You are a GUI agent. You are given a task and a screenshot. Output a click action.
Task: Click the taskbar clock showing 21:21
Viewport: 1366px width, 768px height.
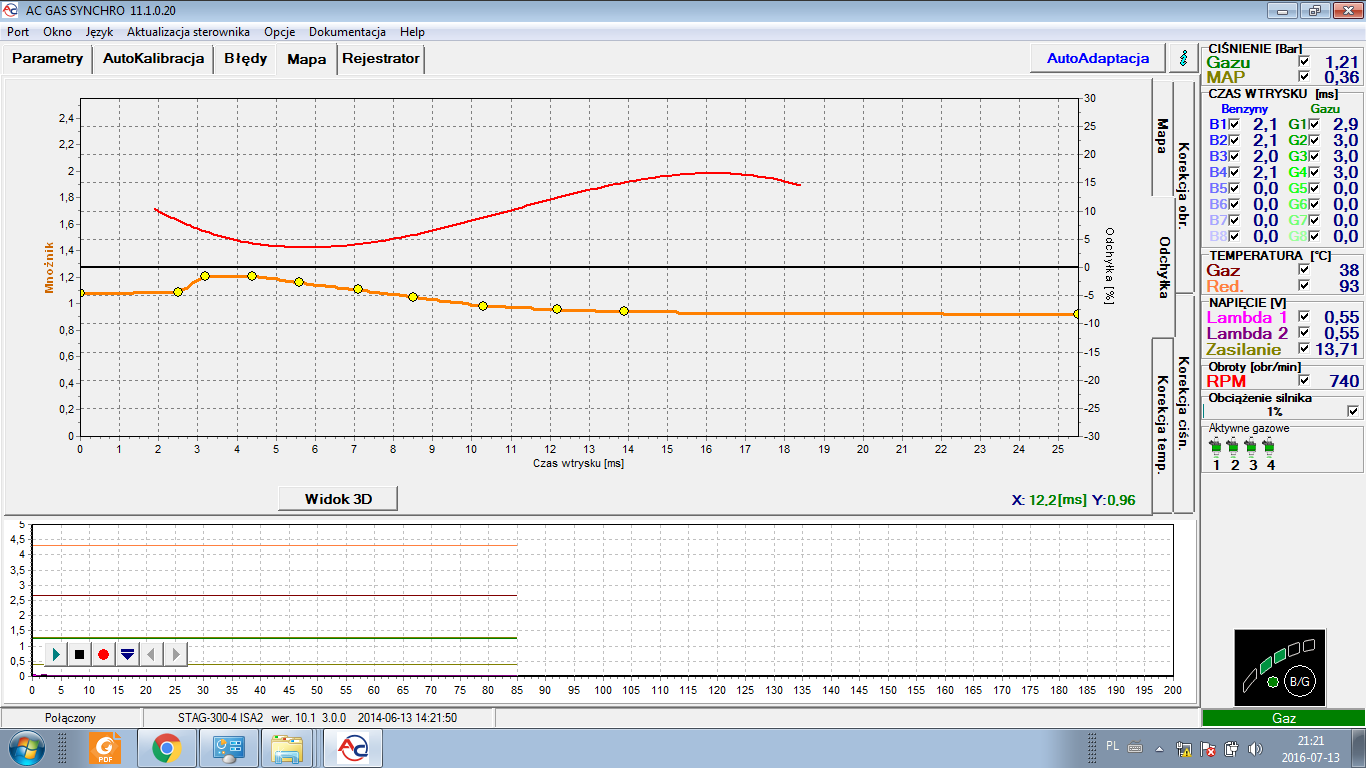(x=1310, y=741)
